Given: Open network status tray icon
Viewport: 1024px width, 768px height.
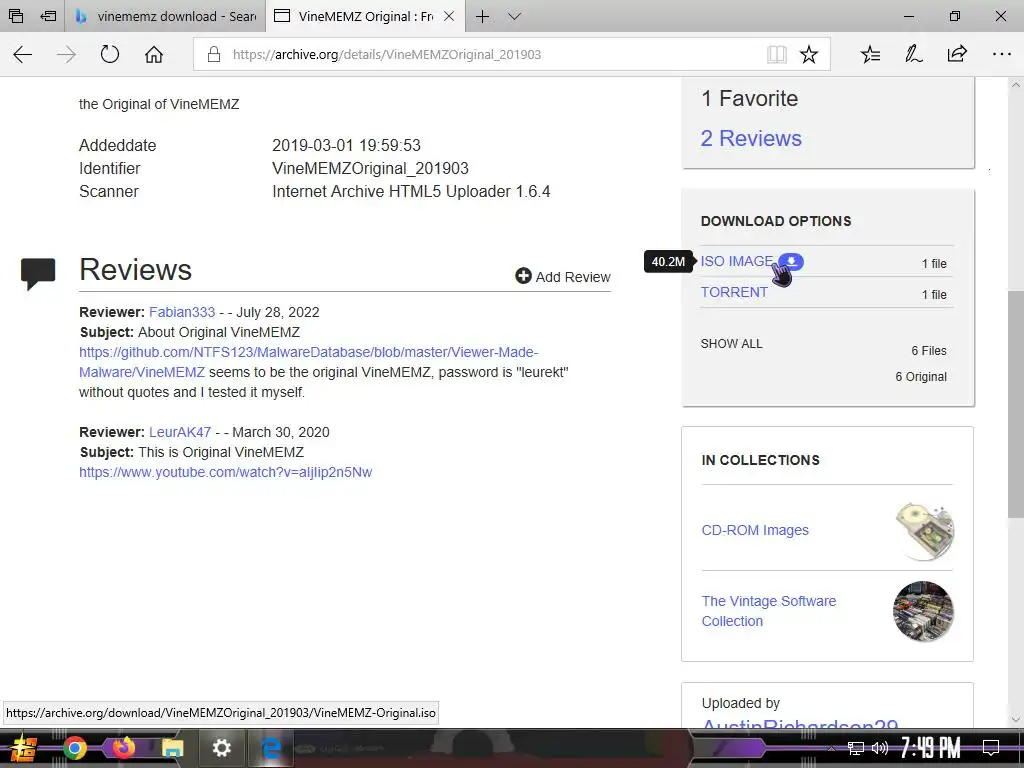Looking at the screenshot, I should pyautogui.click(x=855, y=748).
